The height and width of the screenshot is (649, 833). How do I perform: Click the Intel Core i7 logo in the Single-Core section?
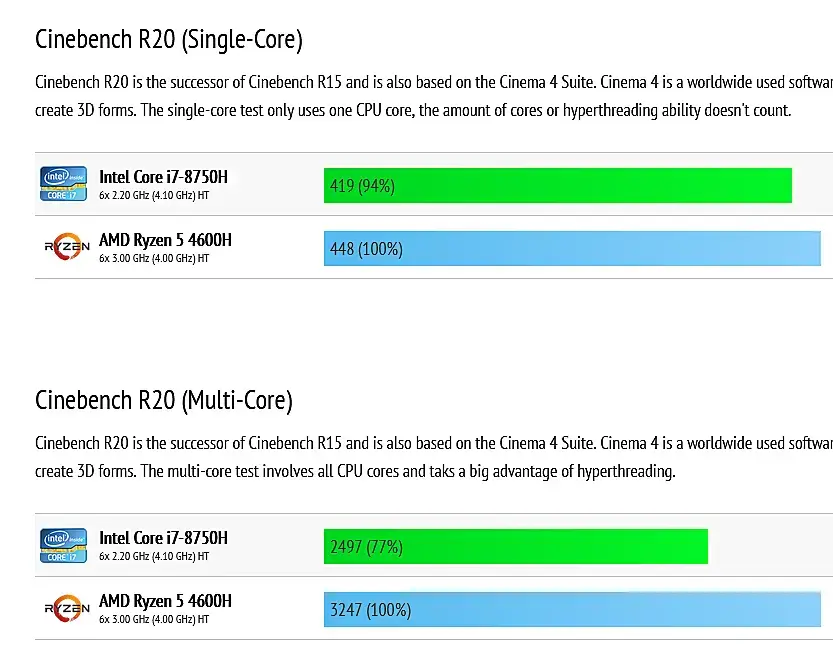63,184
